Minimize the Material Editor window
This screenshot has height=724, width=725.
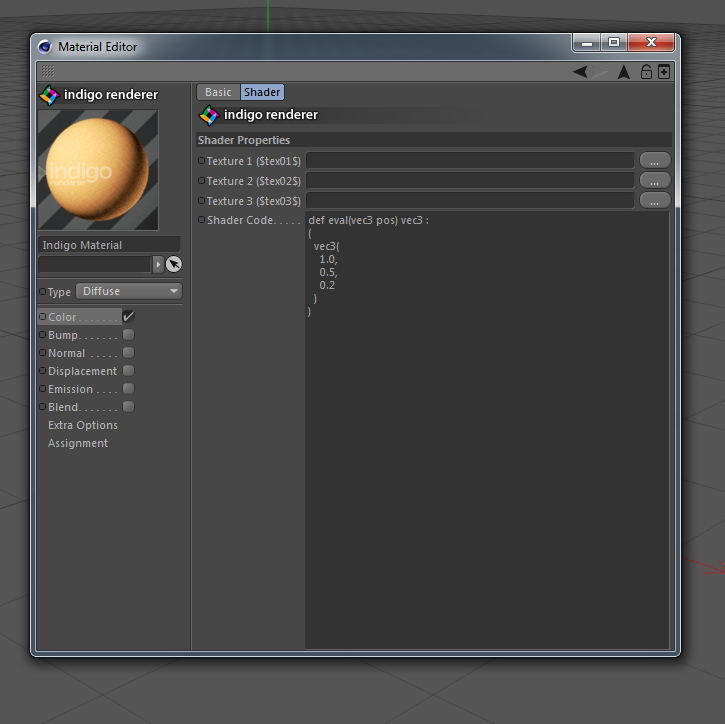[x=587, y=43]
